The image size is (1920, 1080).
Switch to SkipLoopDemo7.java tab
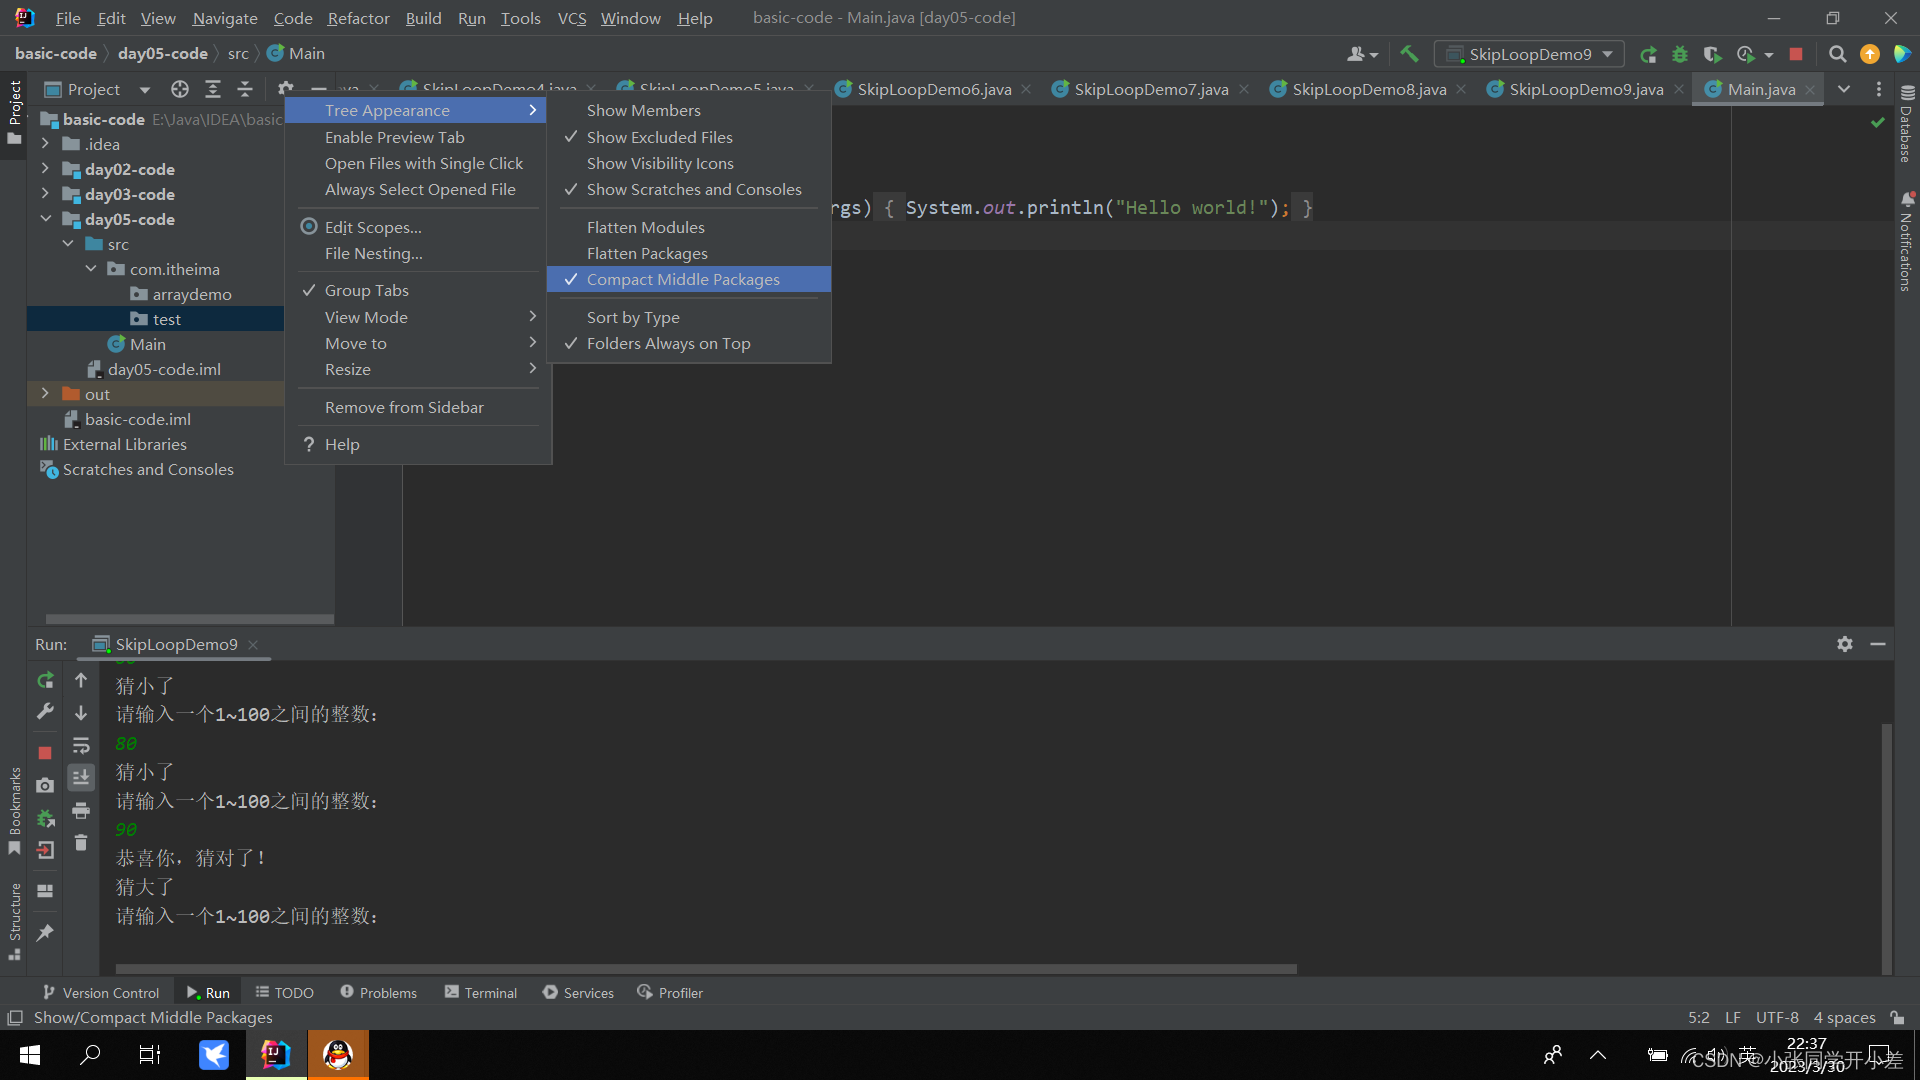(1150, 89)
